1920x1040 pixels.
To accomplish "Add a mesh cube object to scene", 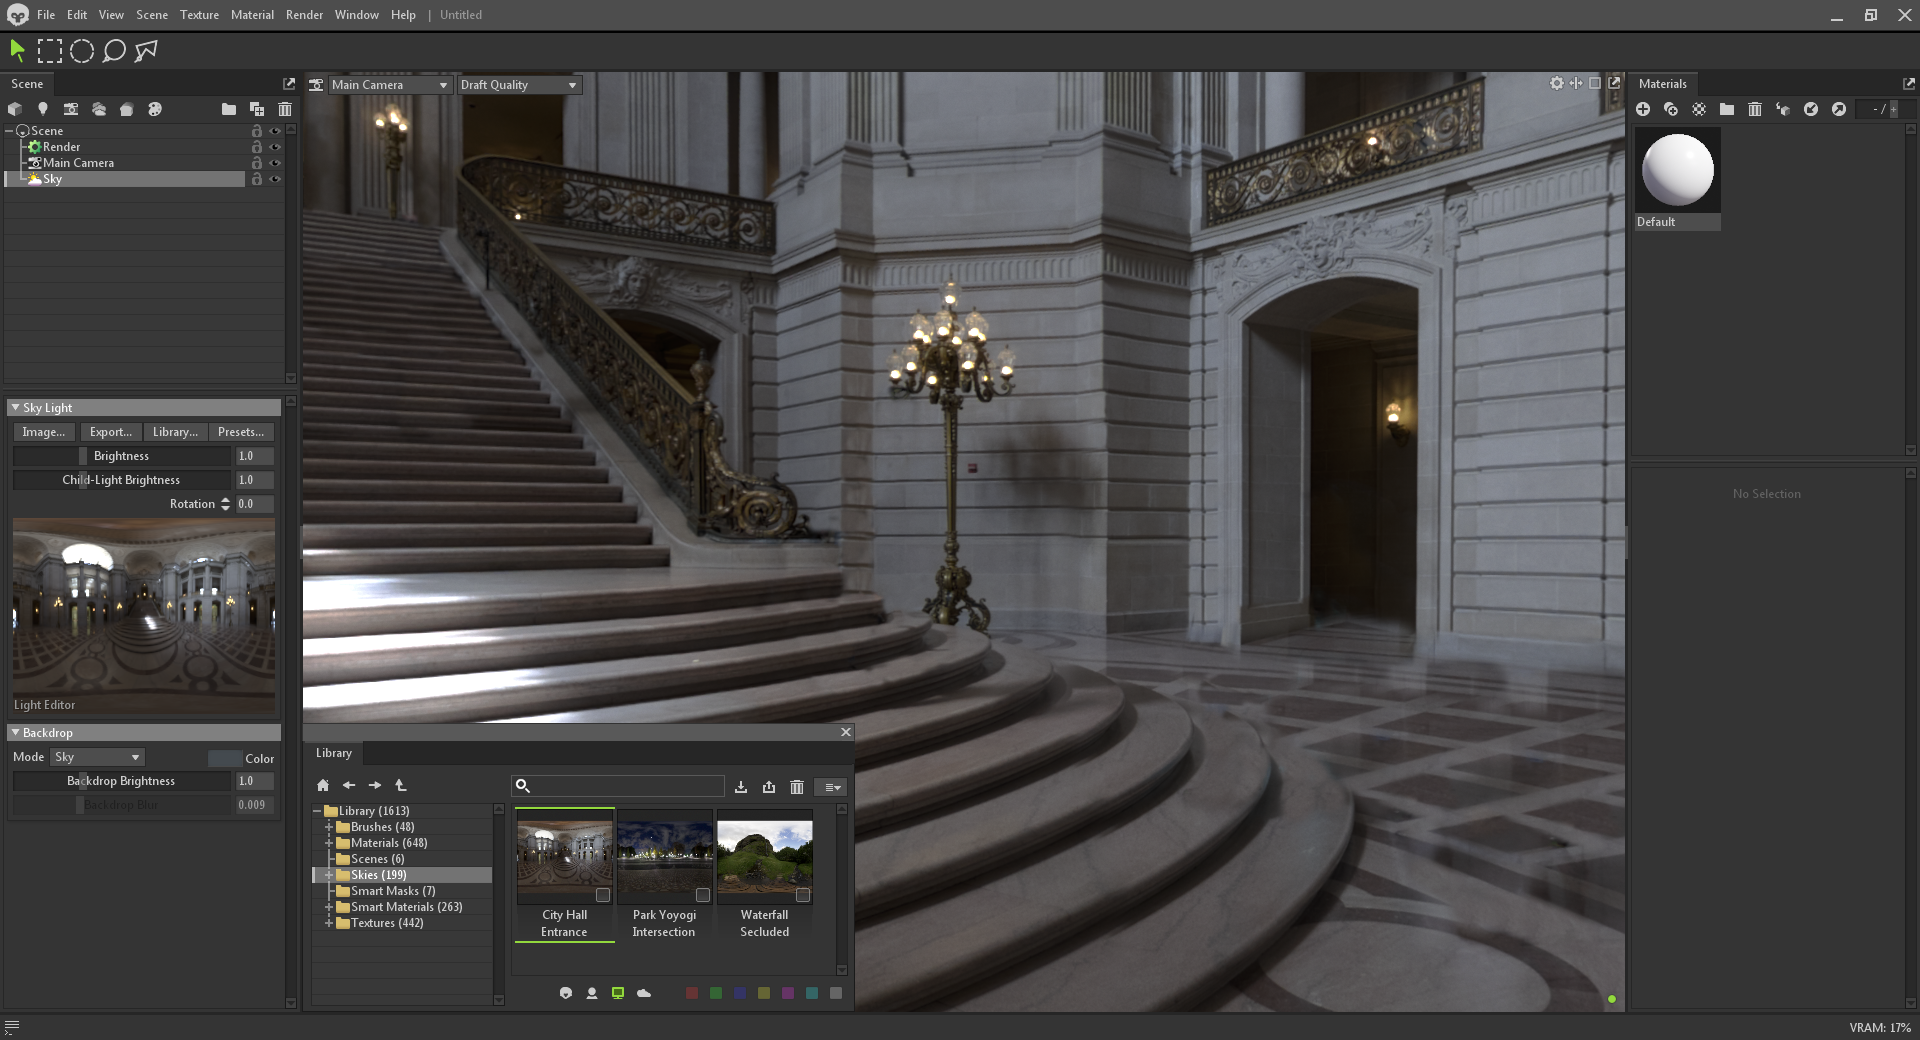I will (x=15, y=109).
